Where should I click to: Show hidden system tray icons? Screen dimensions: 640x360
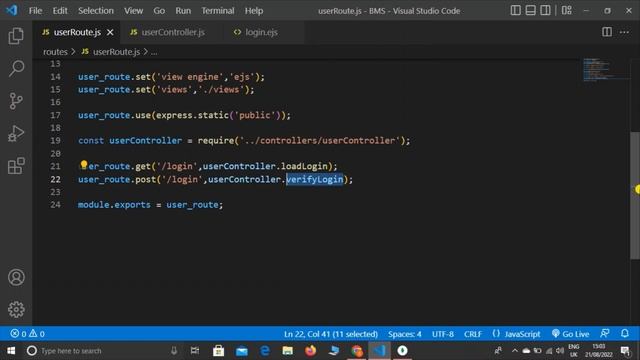tap(515, 351)
